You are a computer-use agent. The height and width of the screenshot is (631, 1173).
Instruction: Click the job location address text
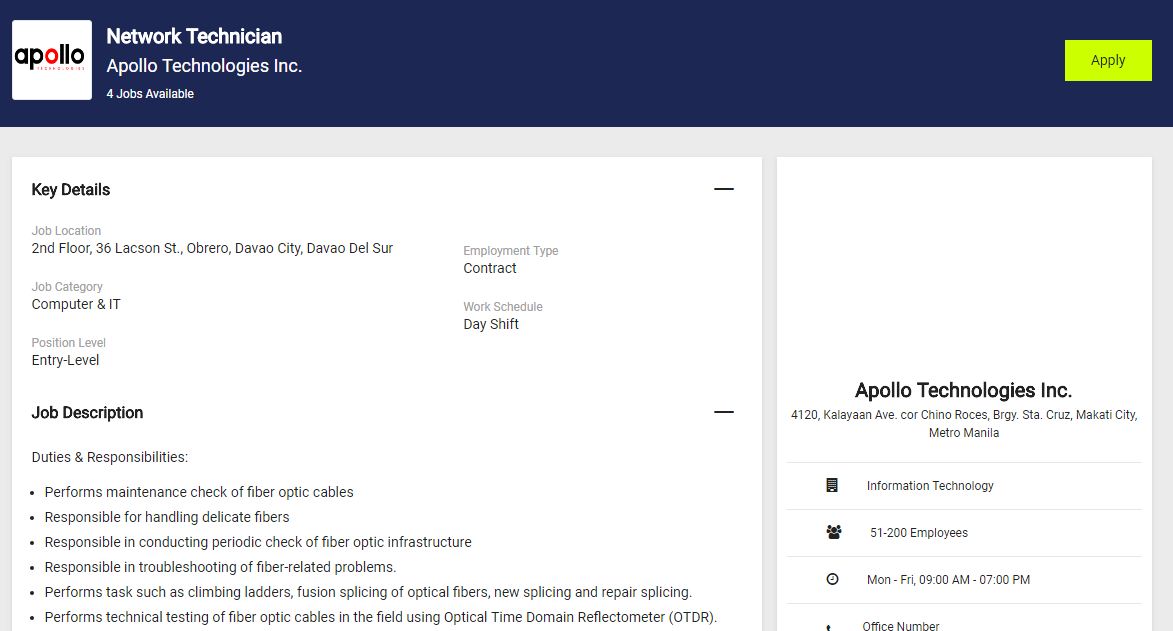[x=212, y=248]
